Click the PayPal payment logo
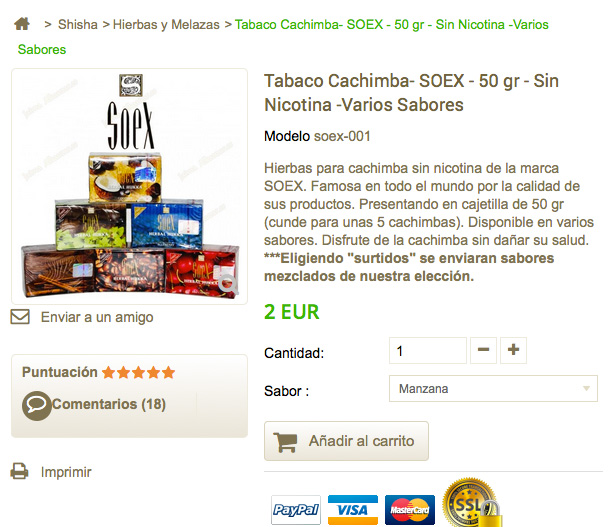The height and width of the screenshot is (527, 613). 296,510
